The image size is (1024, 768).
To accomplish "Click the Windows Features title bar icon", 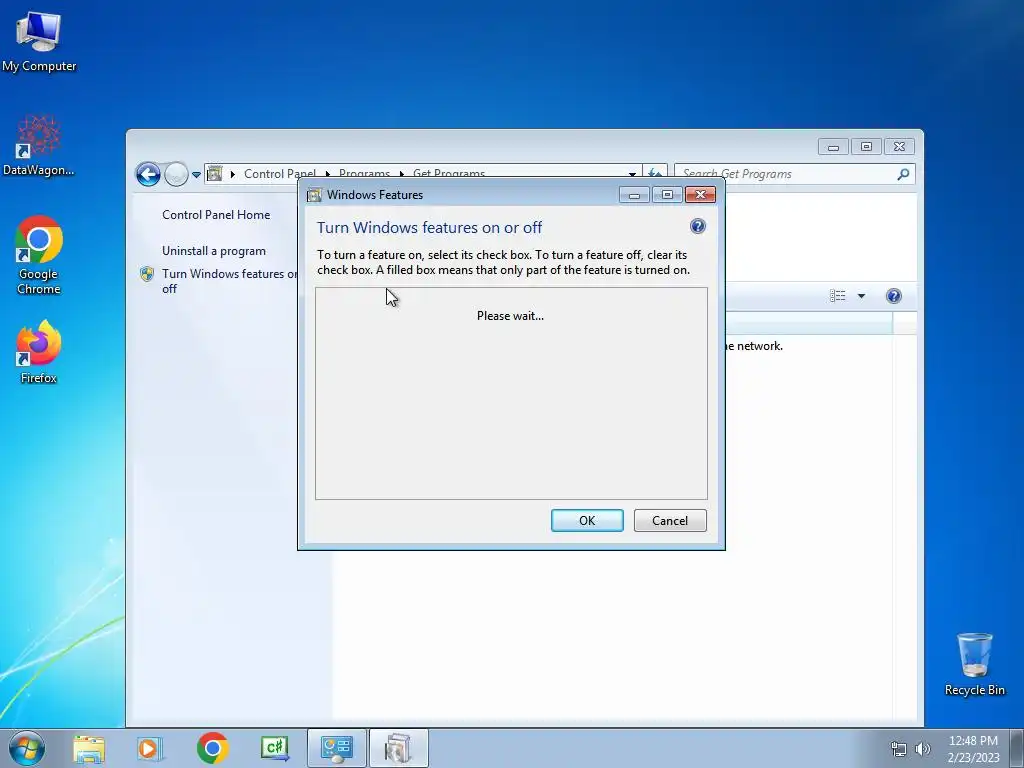I will (314, 195).
